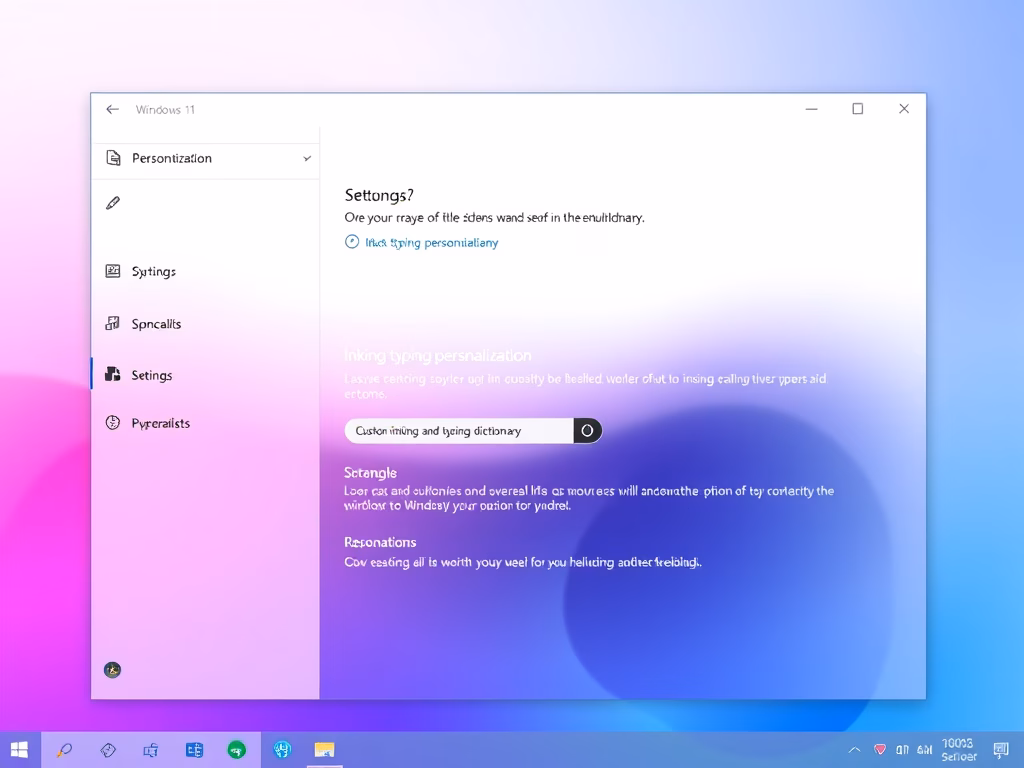Click the Rasonations heading
This screenshot has width=1024, height=768.
(x=380, y=542)
